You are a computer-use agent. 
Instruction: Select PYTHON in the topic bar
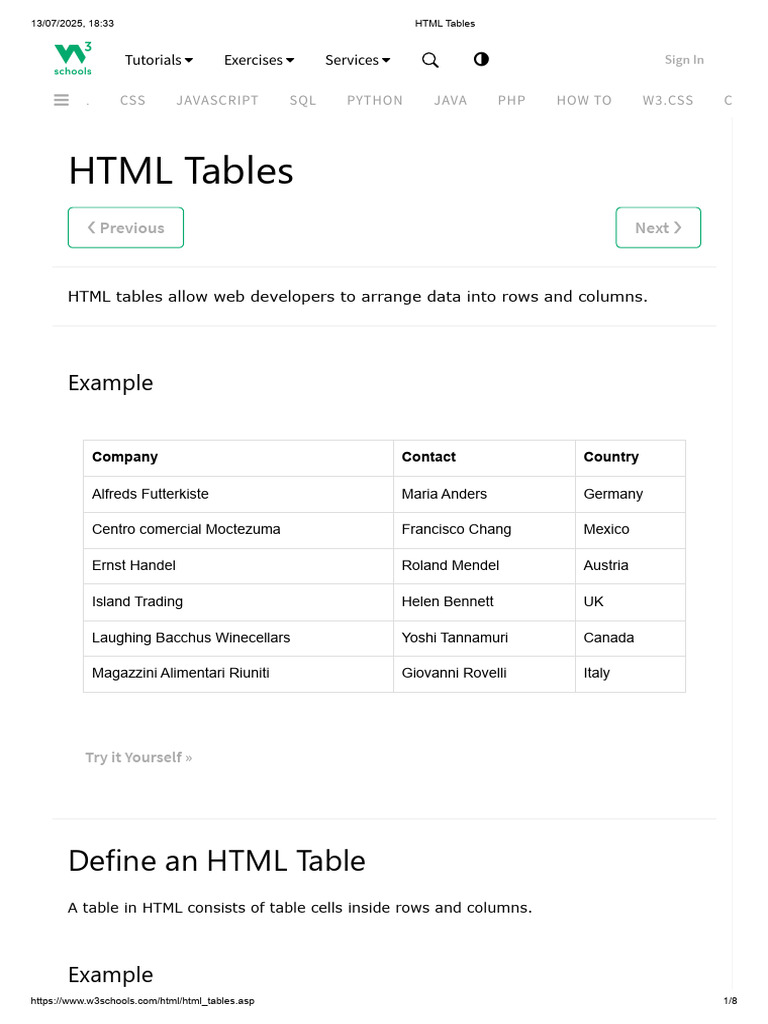coord(375,100)
